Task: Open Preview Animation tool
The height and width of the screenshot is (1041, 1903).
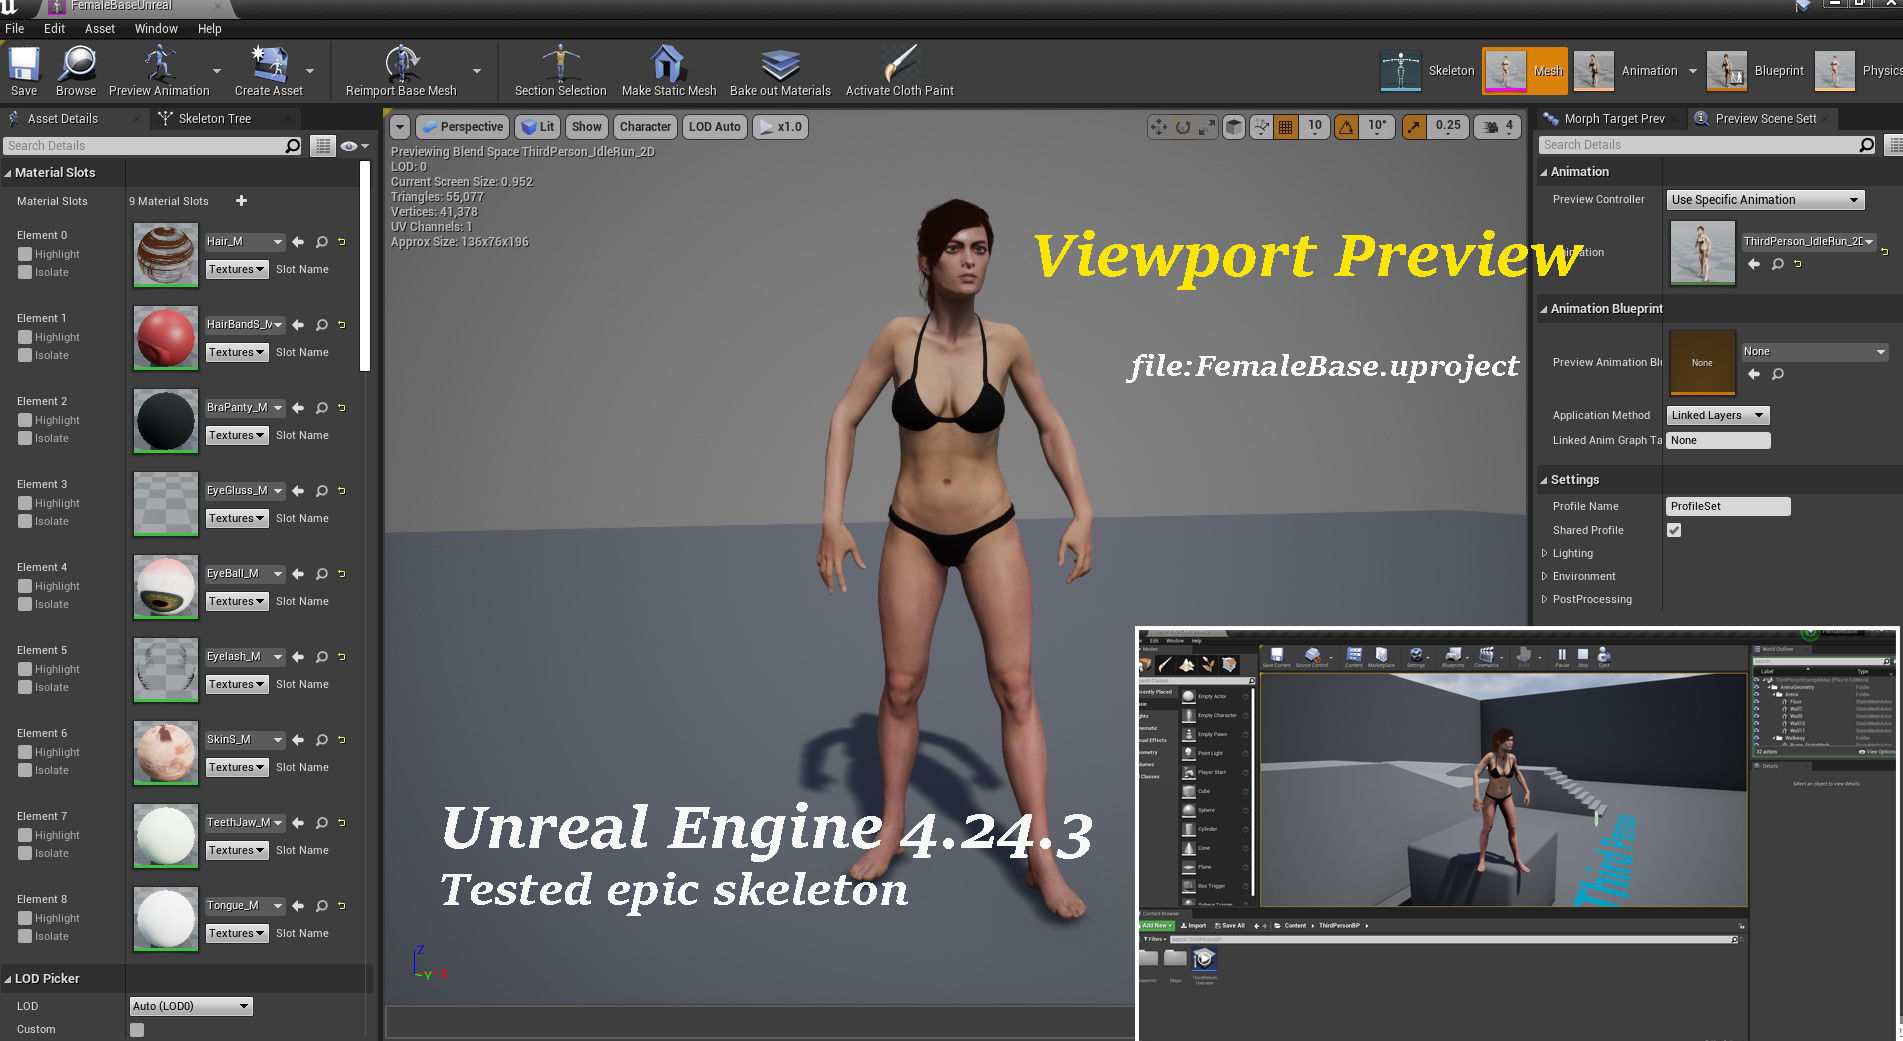Action: [x=159, y=71]
